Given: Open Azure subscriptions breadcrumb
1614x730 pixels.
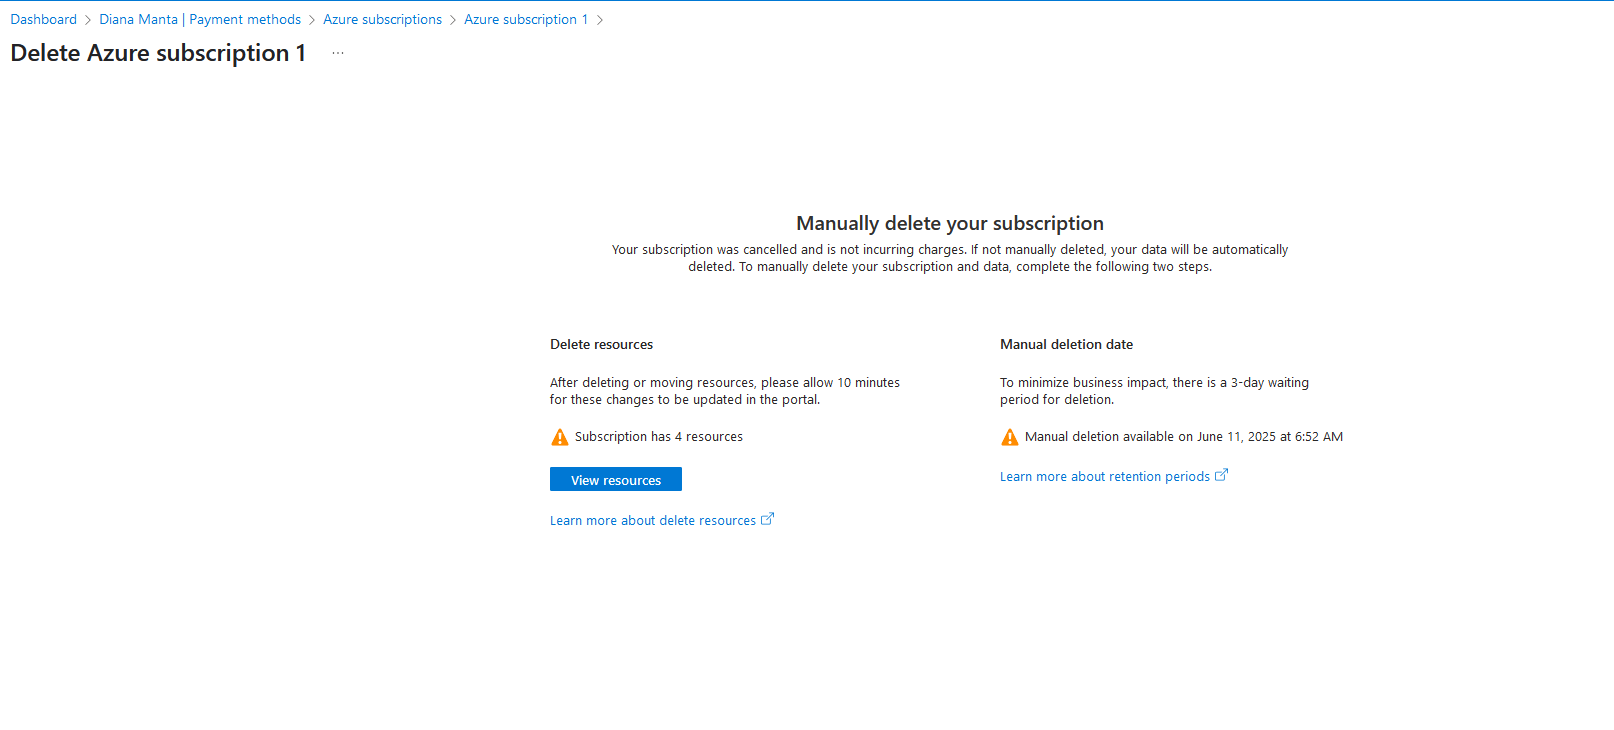Looking at the screenshot, I should [x=382, y=20].
